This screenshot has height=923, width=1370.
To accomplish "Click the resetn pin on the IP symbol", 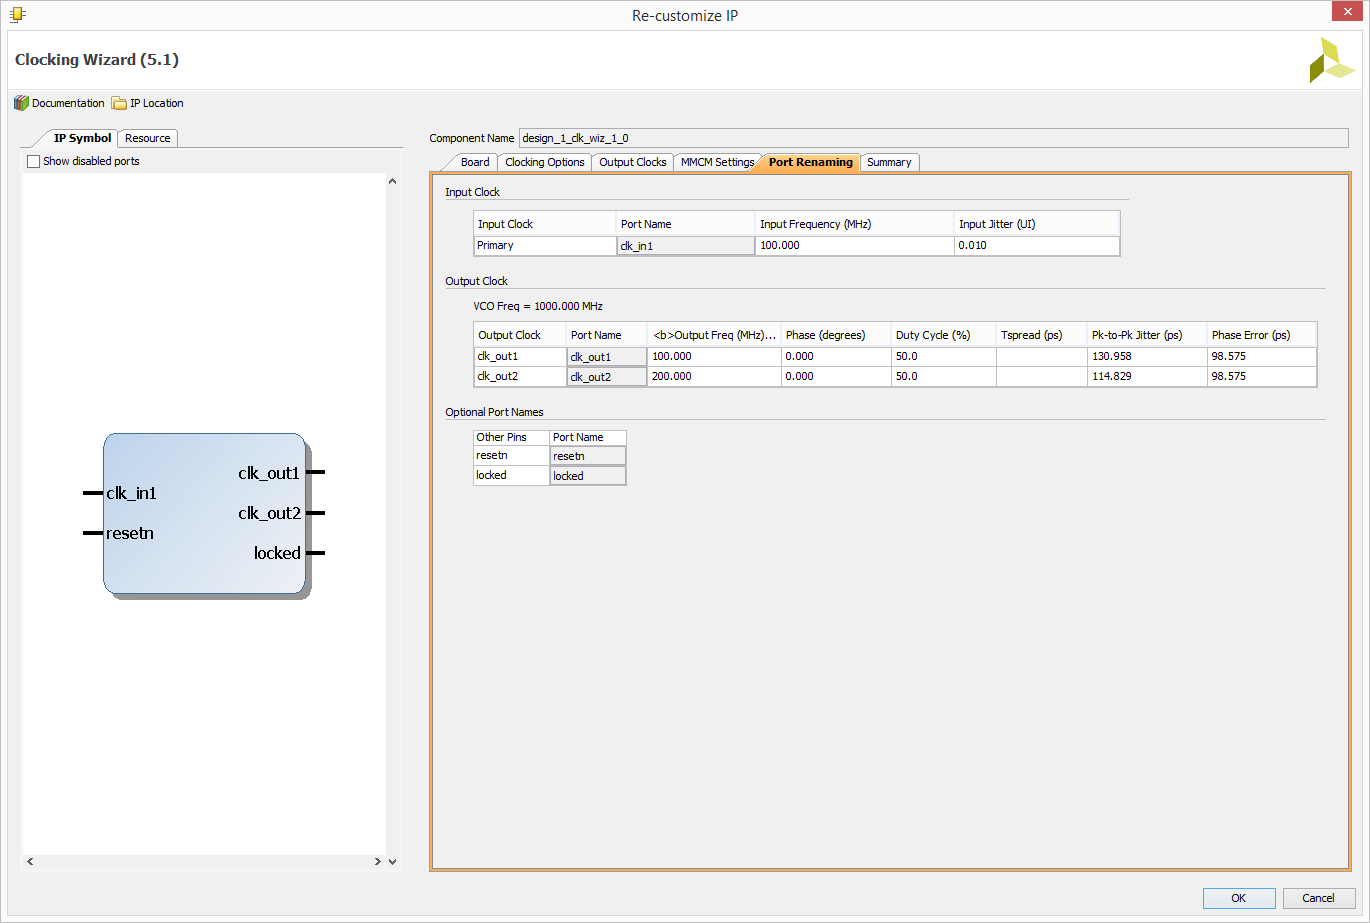I will [93, 533].
